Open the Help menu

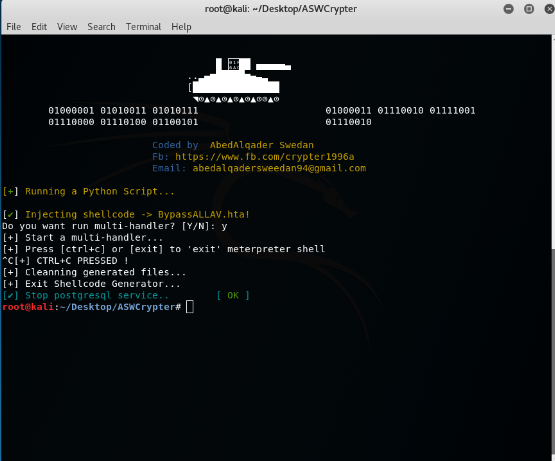[181, 27]
